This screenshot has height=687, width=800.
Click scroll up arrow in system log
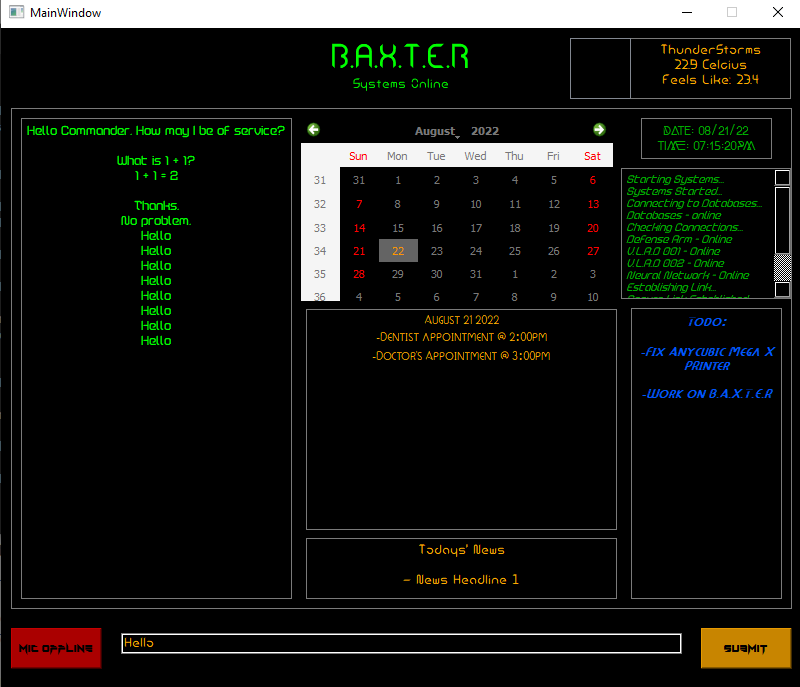[783, 178]
